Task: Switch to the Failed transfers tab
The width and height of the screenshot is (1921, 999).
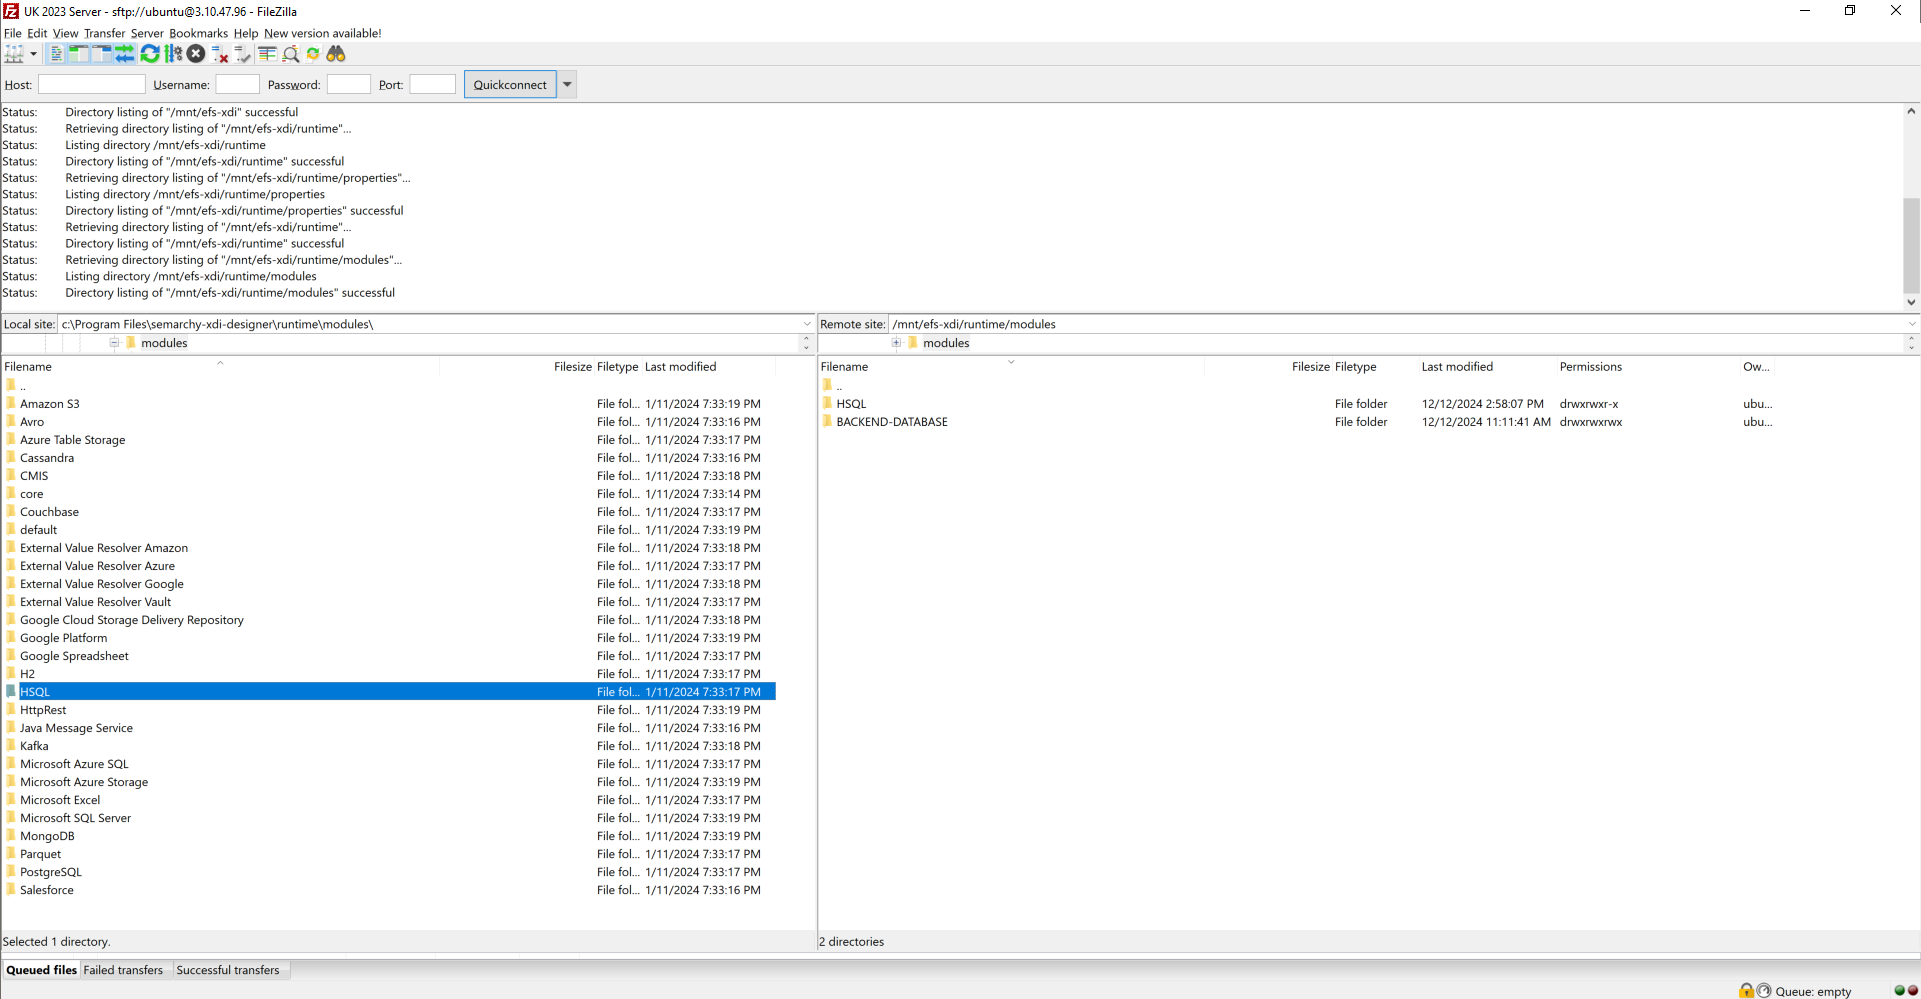Action: coord(123,970)
